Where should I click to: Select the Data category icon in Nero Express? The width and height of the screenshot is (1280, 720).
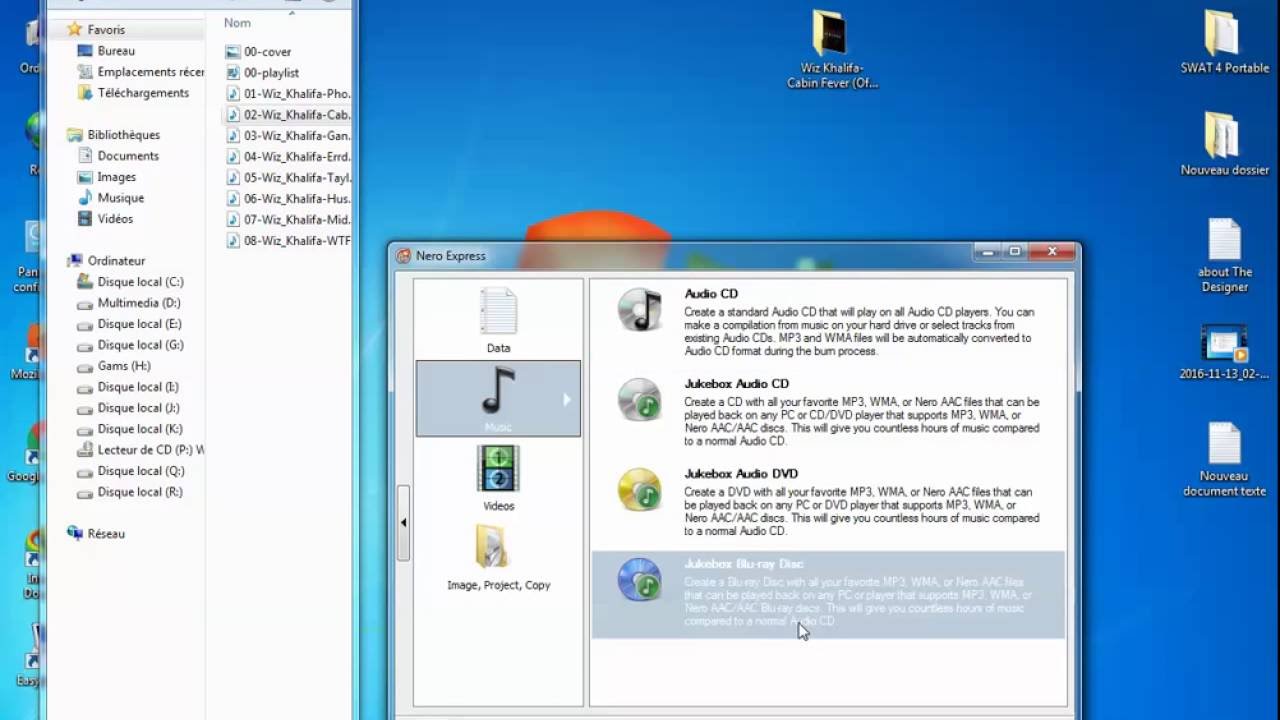tap(498, 311)
